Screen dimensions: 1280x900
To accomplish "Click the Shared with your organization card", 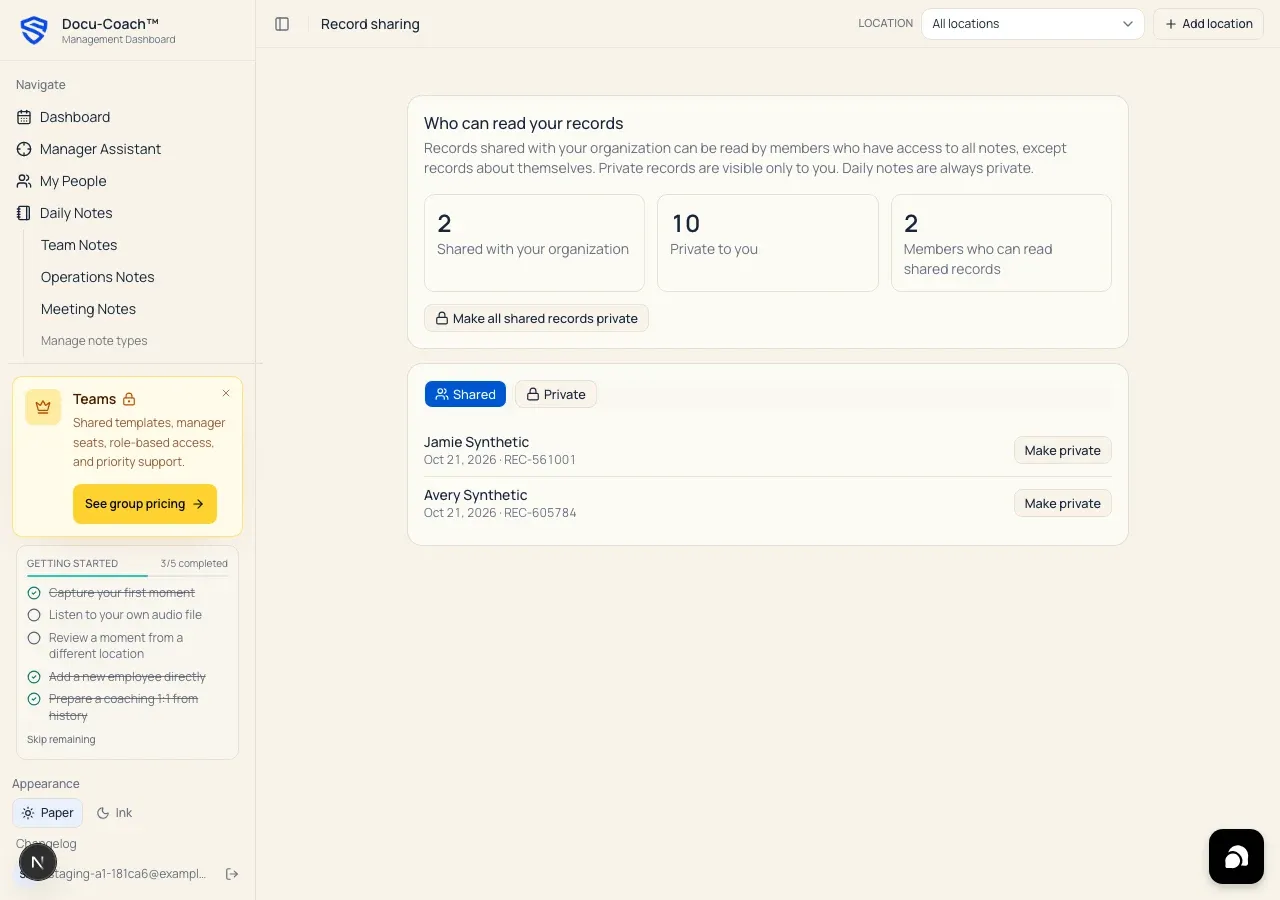I will [534, 243].
